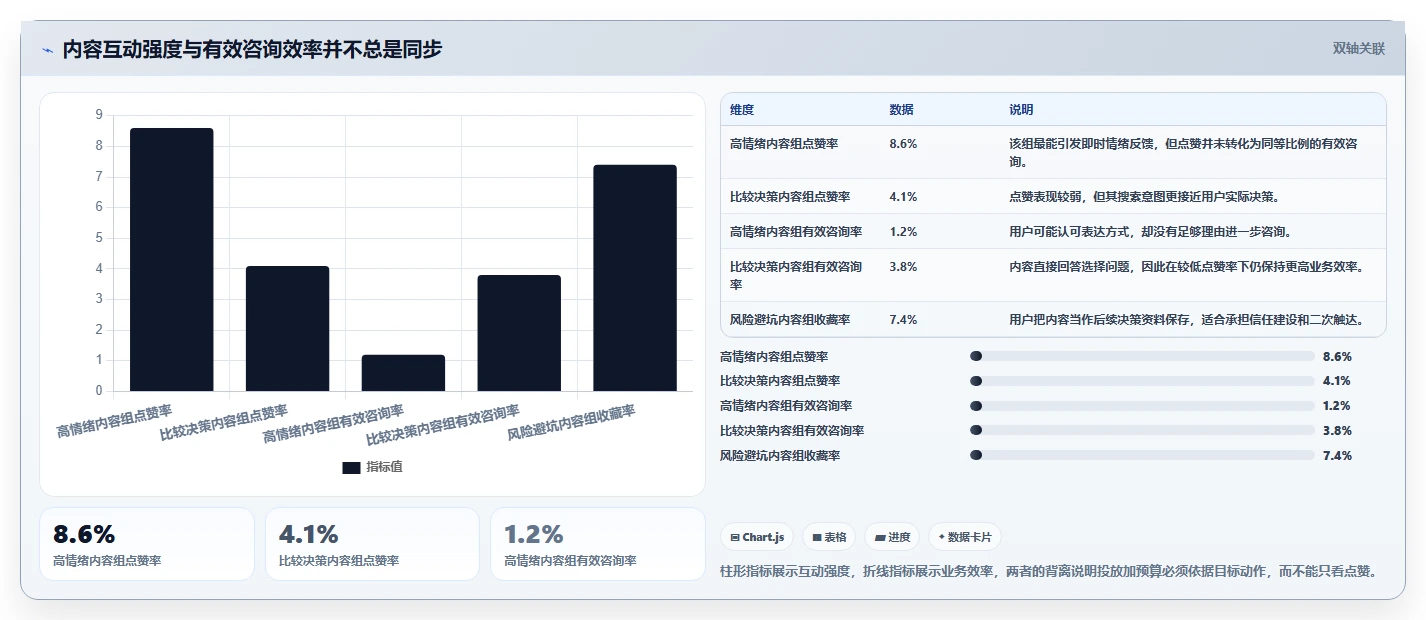Click the 4.1% value in the table
The image size is (1426, 620).
(x=903, y=197)
